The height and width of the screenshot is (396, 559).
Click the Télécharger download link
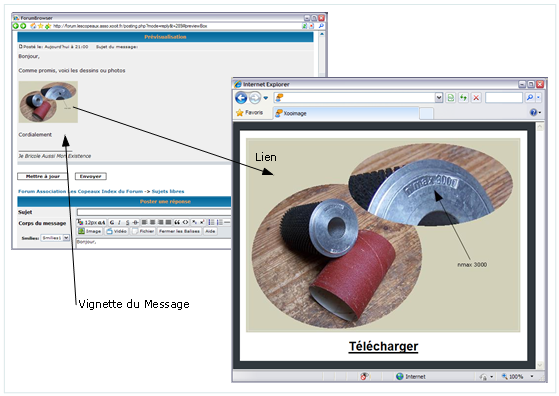(383, 346)
